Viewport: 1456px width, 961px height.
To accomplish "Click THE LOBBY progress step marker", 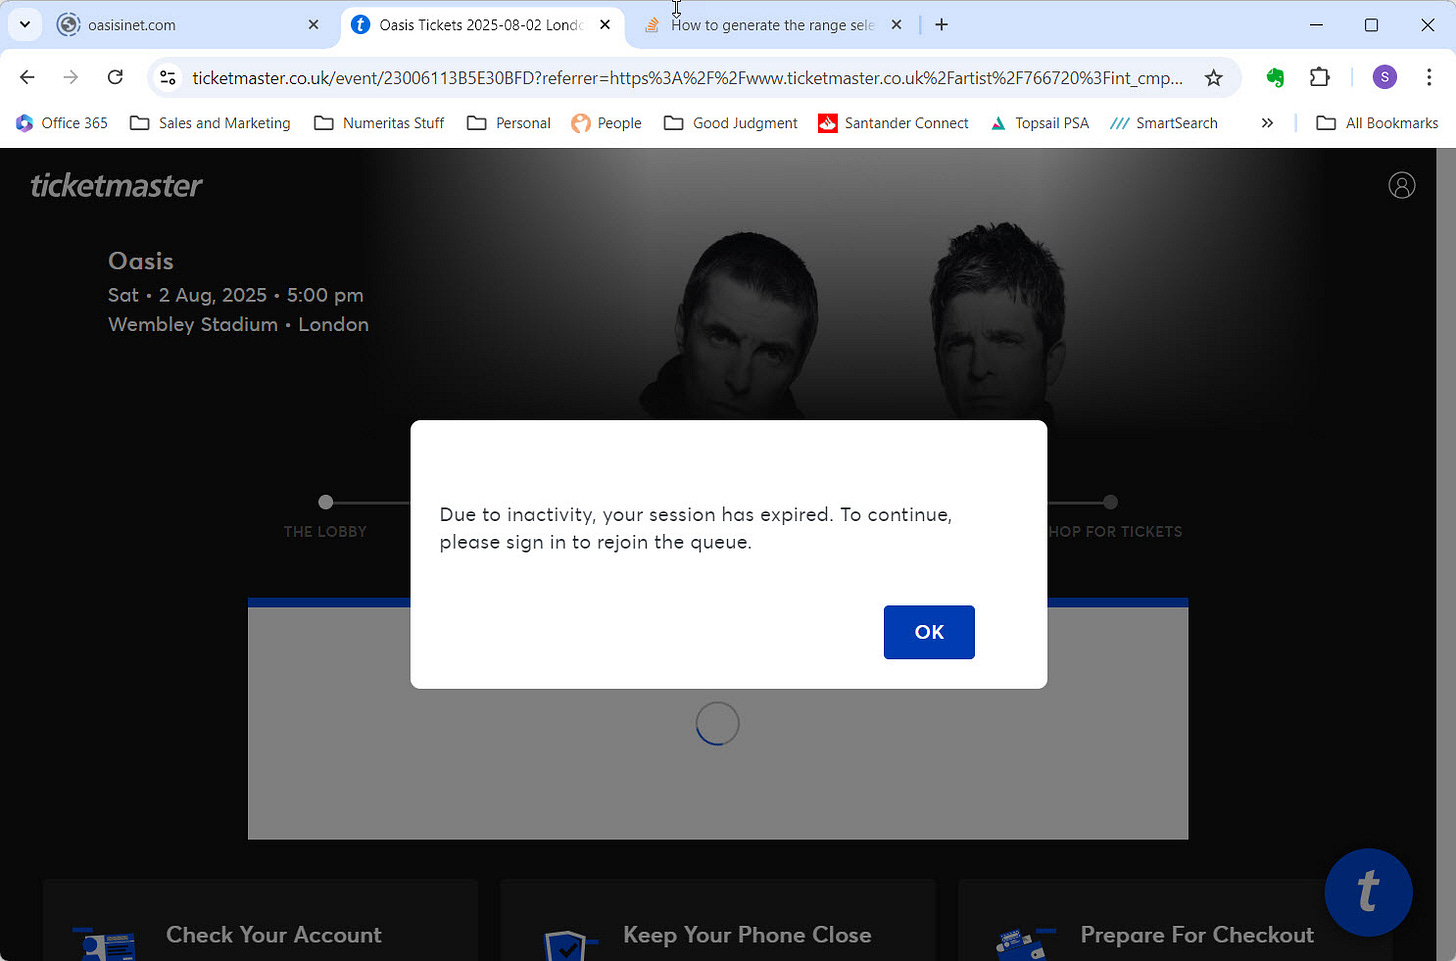I will click(x=325, y=502).
